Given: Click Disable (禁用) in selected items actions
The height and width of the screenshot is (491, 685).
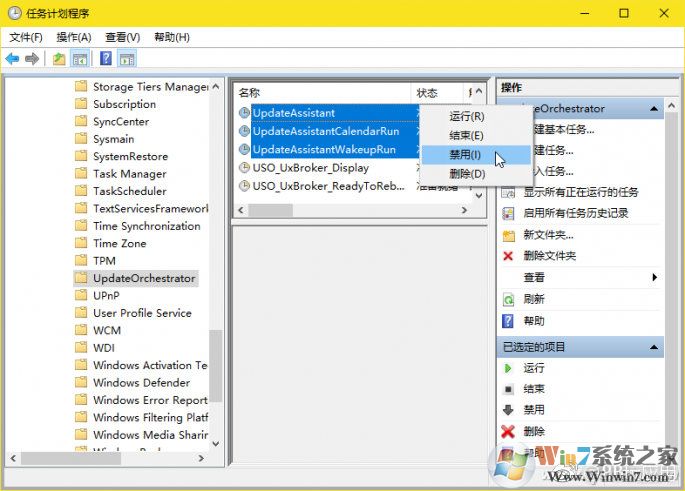Looking at the screenshot, I should tap(534, 410).
